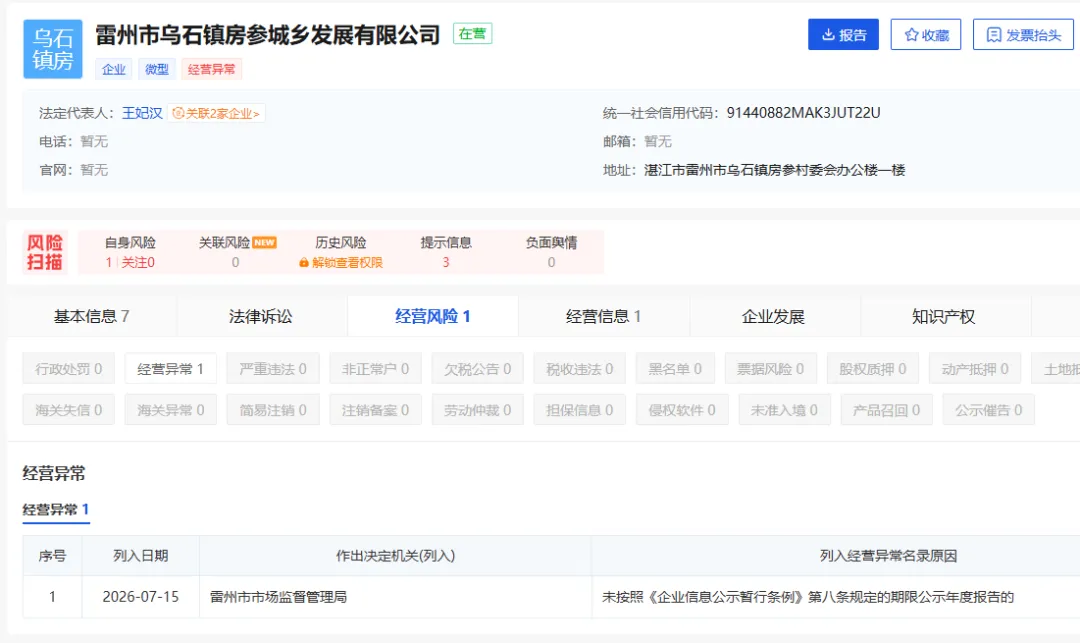Click the 在营 operating status badge

472,34
